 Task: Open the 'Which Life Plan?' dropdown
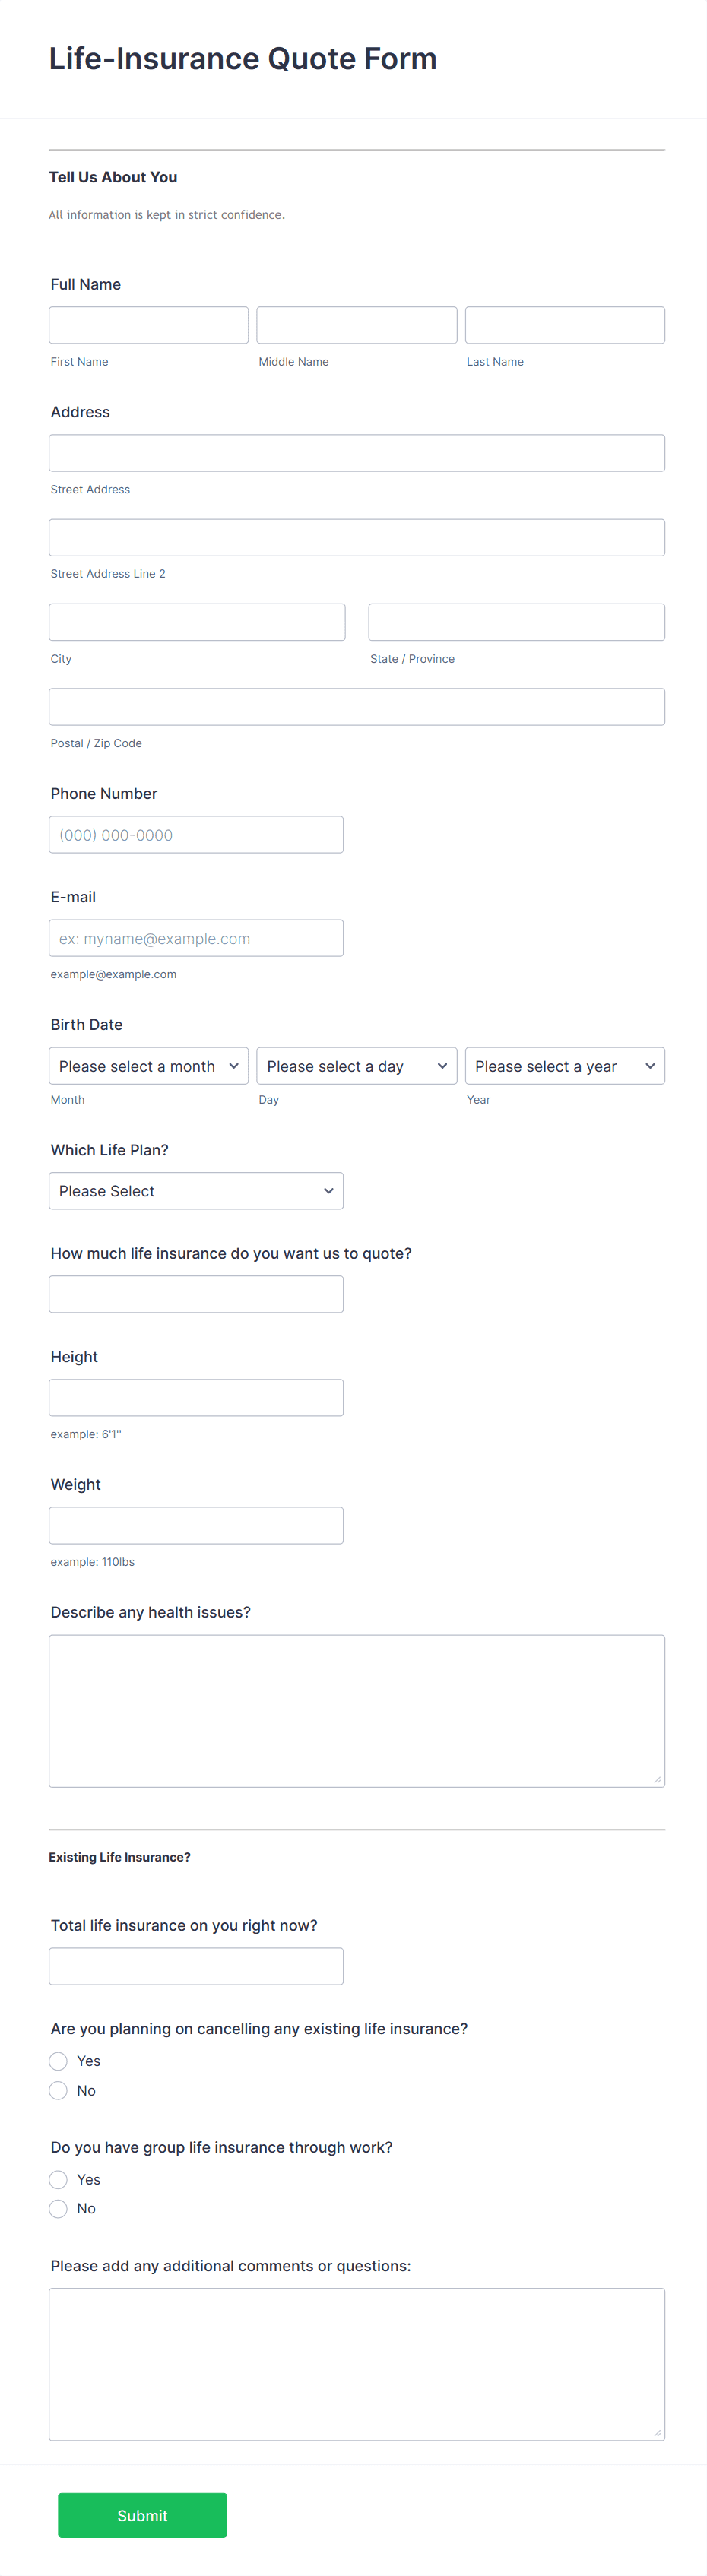pos(196,1190)
